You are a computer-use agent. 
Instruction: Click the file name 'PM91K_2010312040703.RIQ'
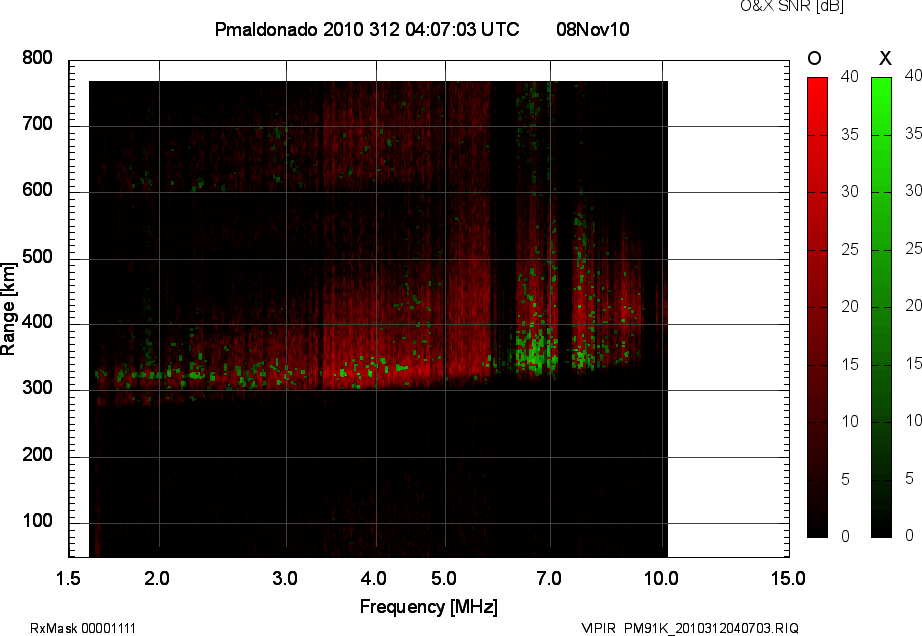coord(711,628)
